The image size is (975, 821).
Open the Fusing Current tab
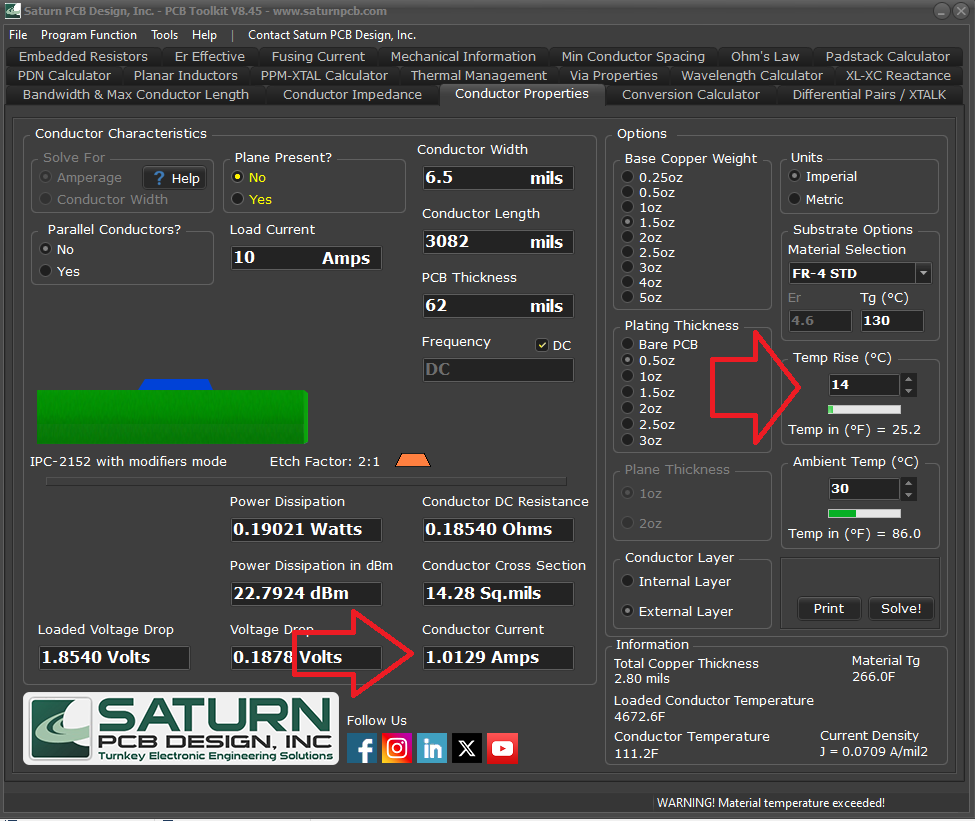[x=318, y=57]
